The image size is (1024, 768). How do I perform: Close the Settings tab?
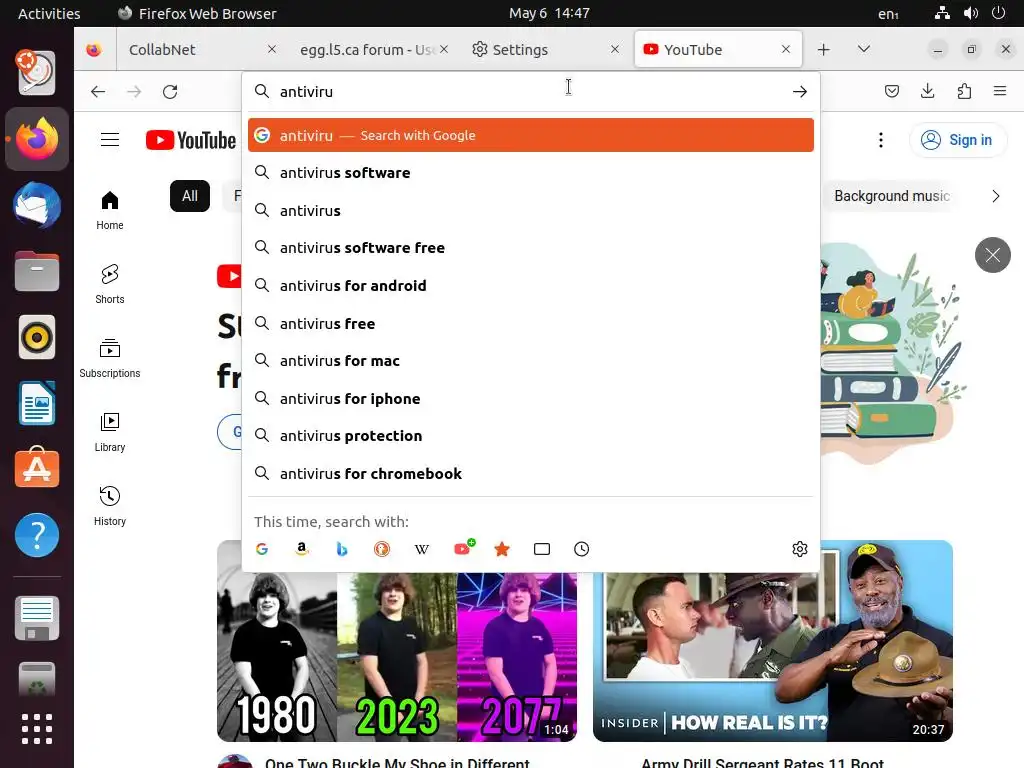(x=615, y=49)
